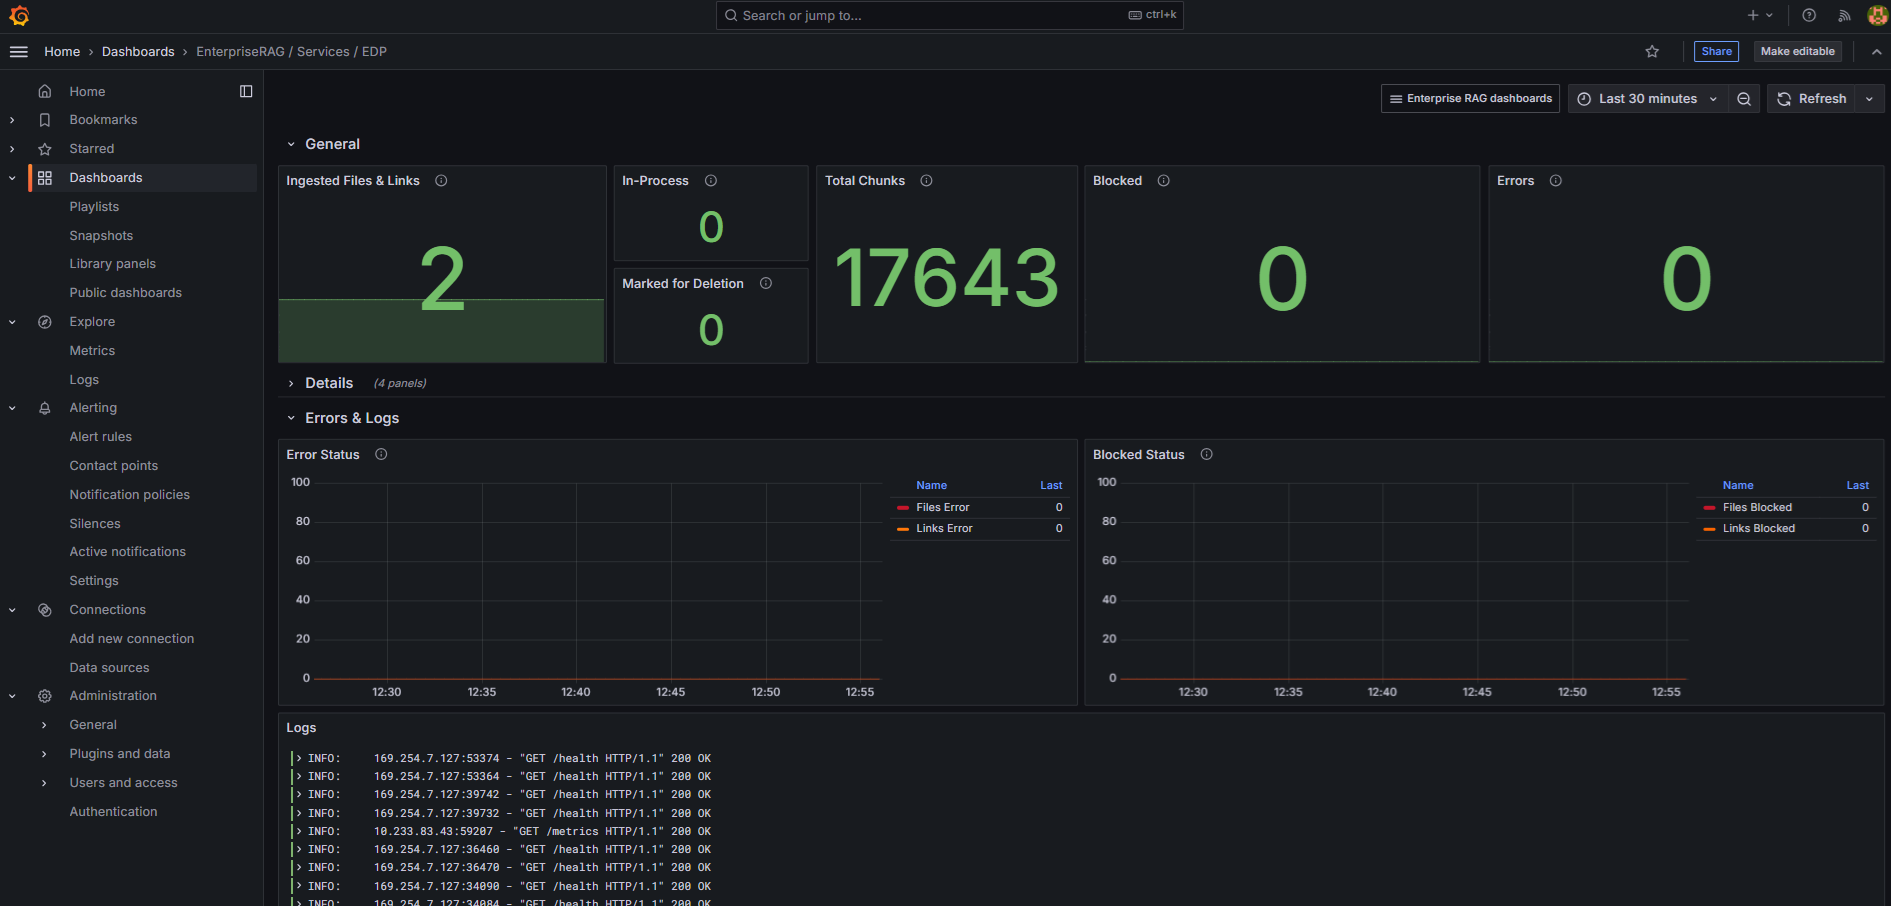Expand Users and access submenu
This screenshot has height=908, width=1900.
click(x=44, y=783)
